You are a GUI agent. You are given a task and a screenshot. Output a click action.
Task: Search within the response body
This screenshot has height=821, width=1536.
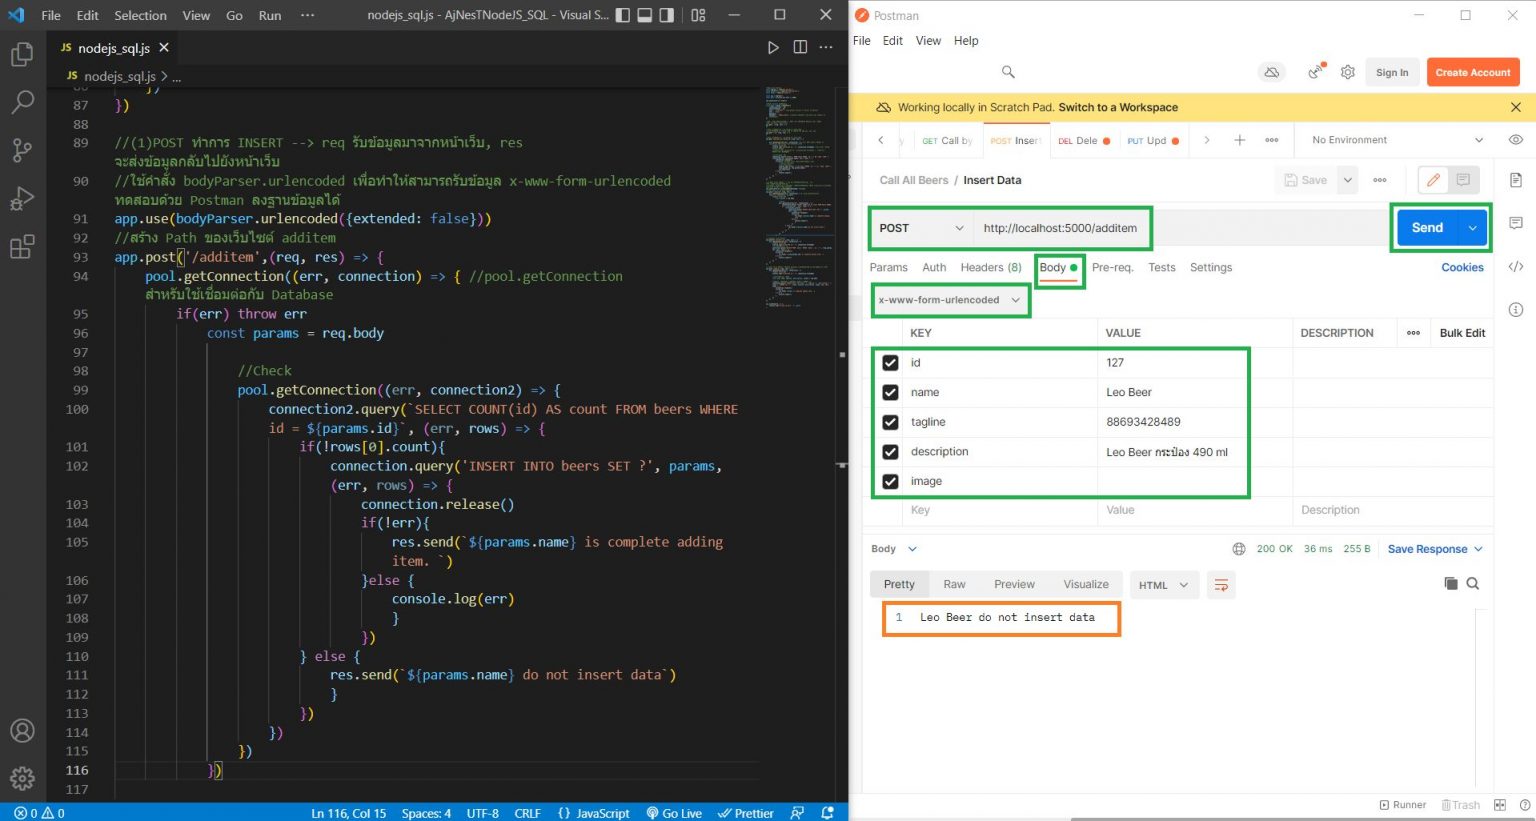pos(1473,584)
